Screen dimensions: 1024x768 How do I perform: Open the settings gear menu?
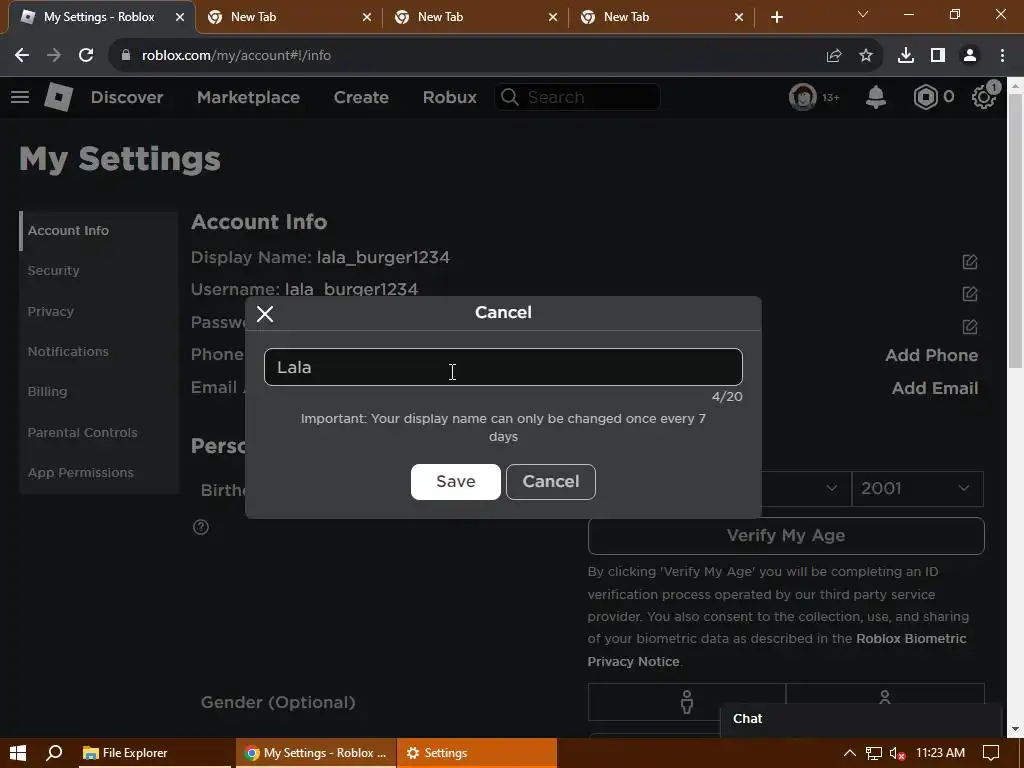pyautogui.click(x=984, y=97)
